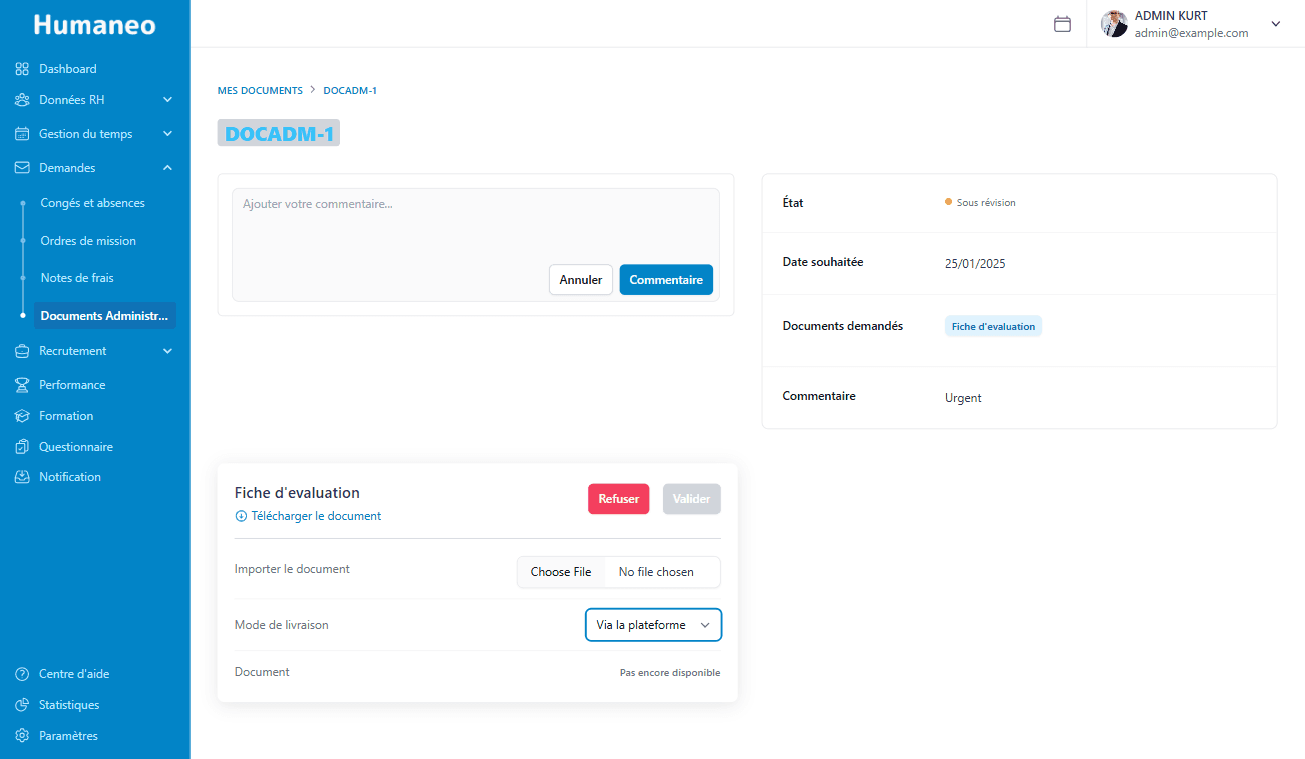Open the admin account menu chevron
1305x759 pixels.
[1276, 22]
